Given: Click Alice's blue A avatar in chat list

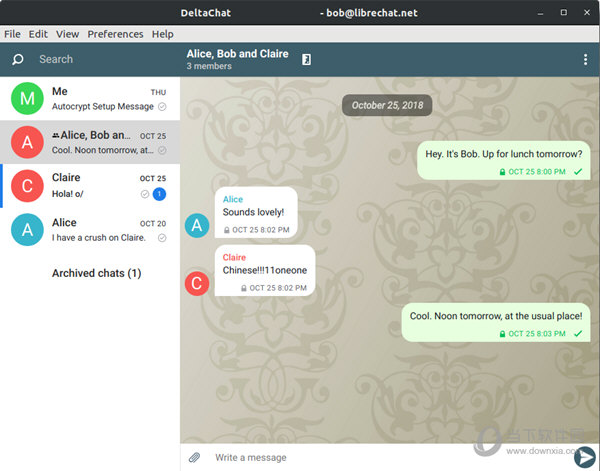Looking at the screenshot, I should [27, 230].
